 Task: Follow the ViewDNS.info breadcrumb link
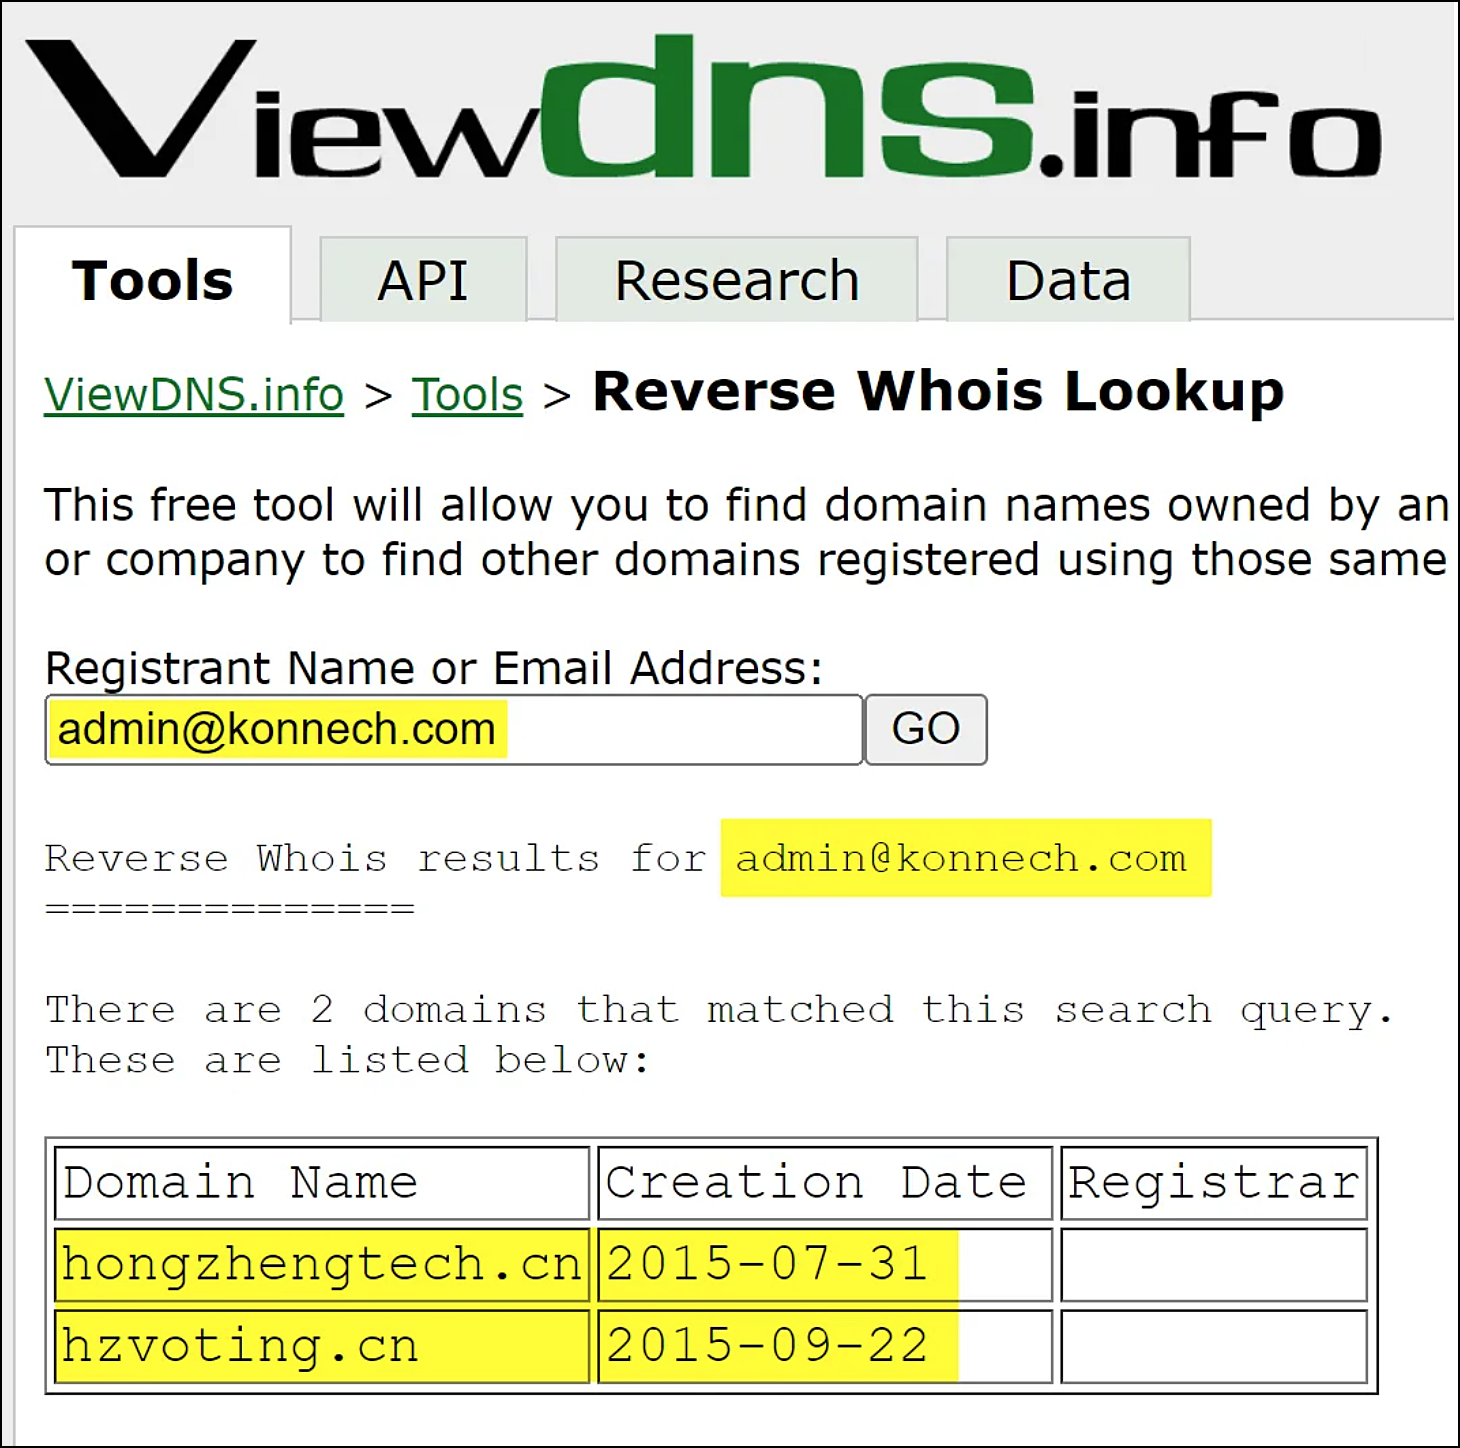(x=194, y=394)
